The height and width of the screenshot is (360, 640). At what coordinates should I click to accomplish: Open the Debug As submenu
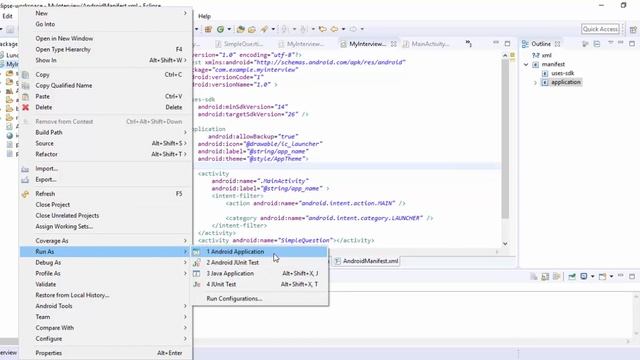point(106,263)
